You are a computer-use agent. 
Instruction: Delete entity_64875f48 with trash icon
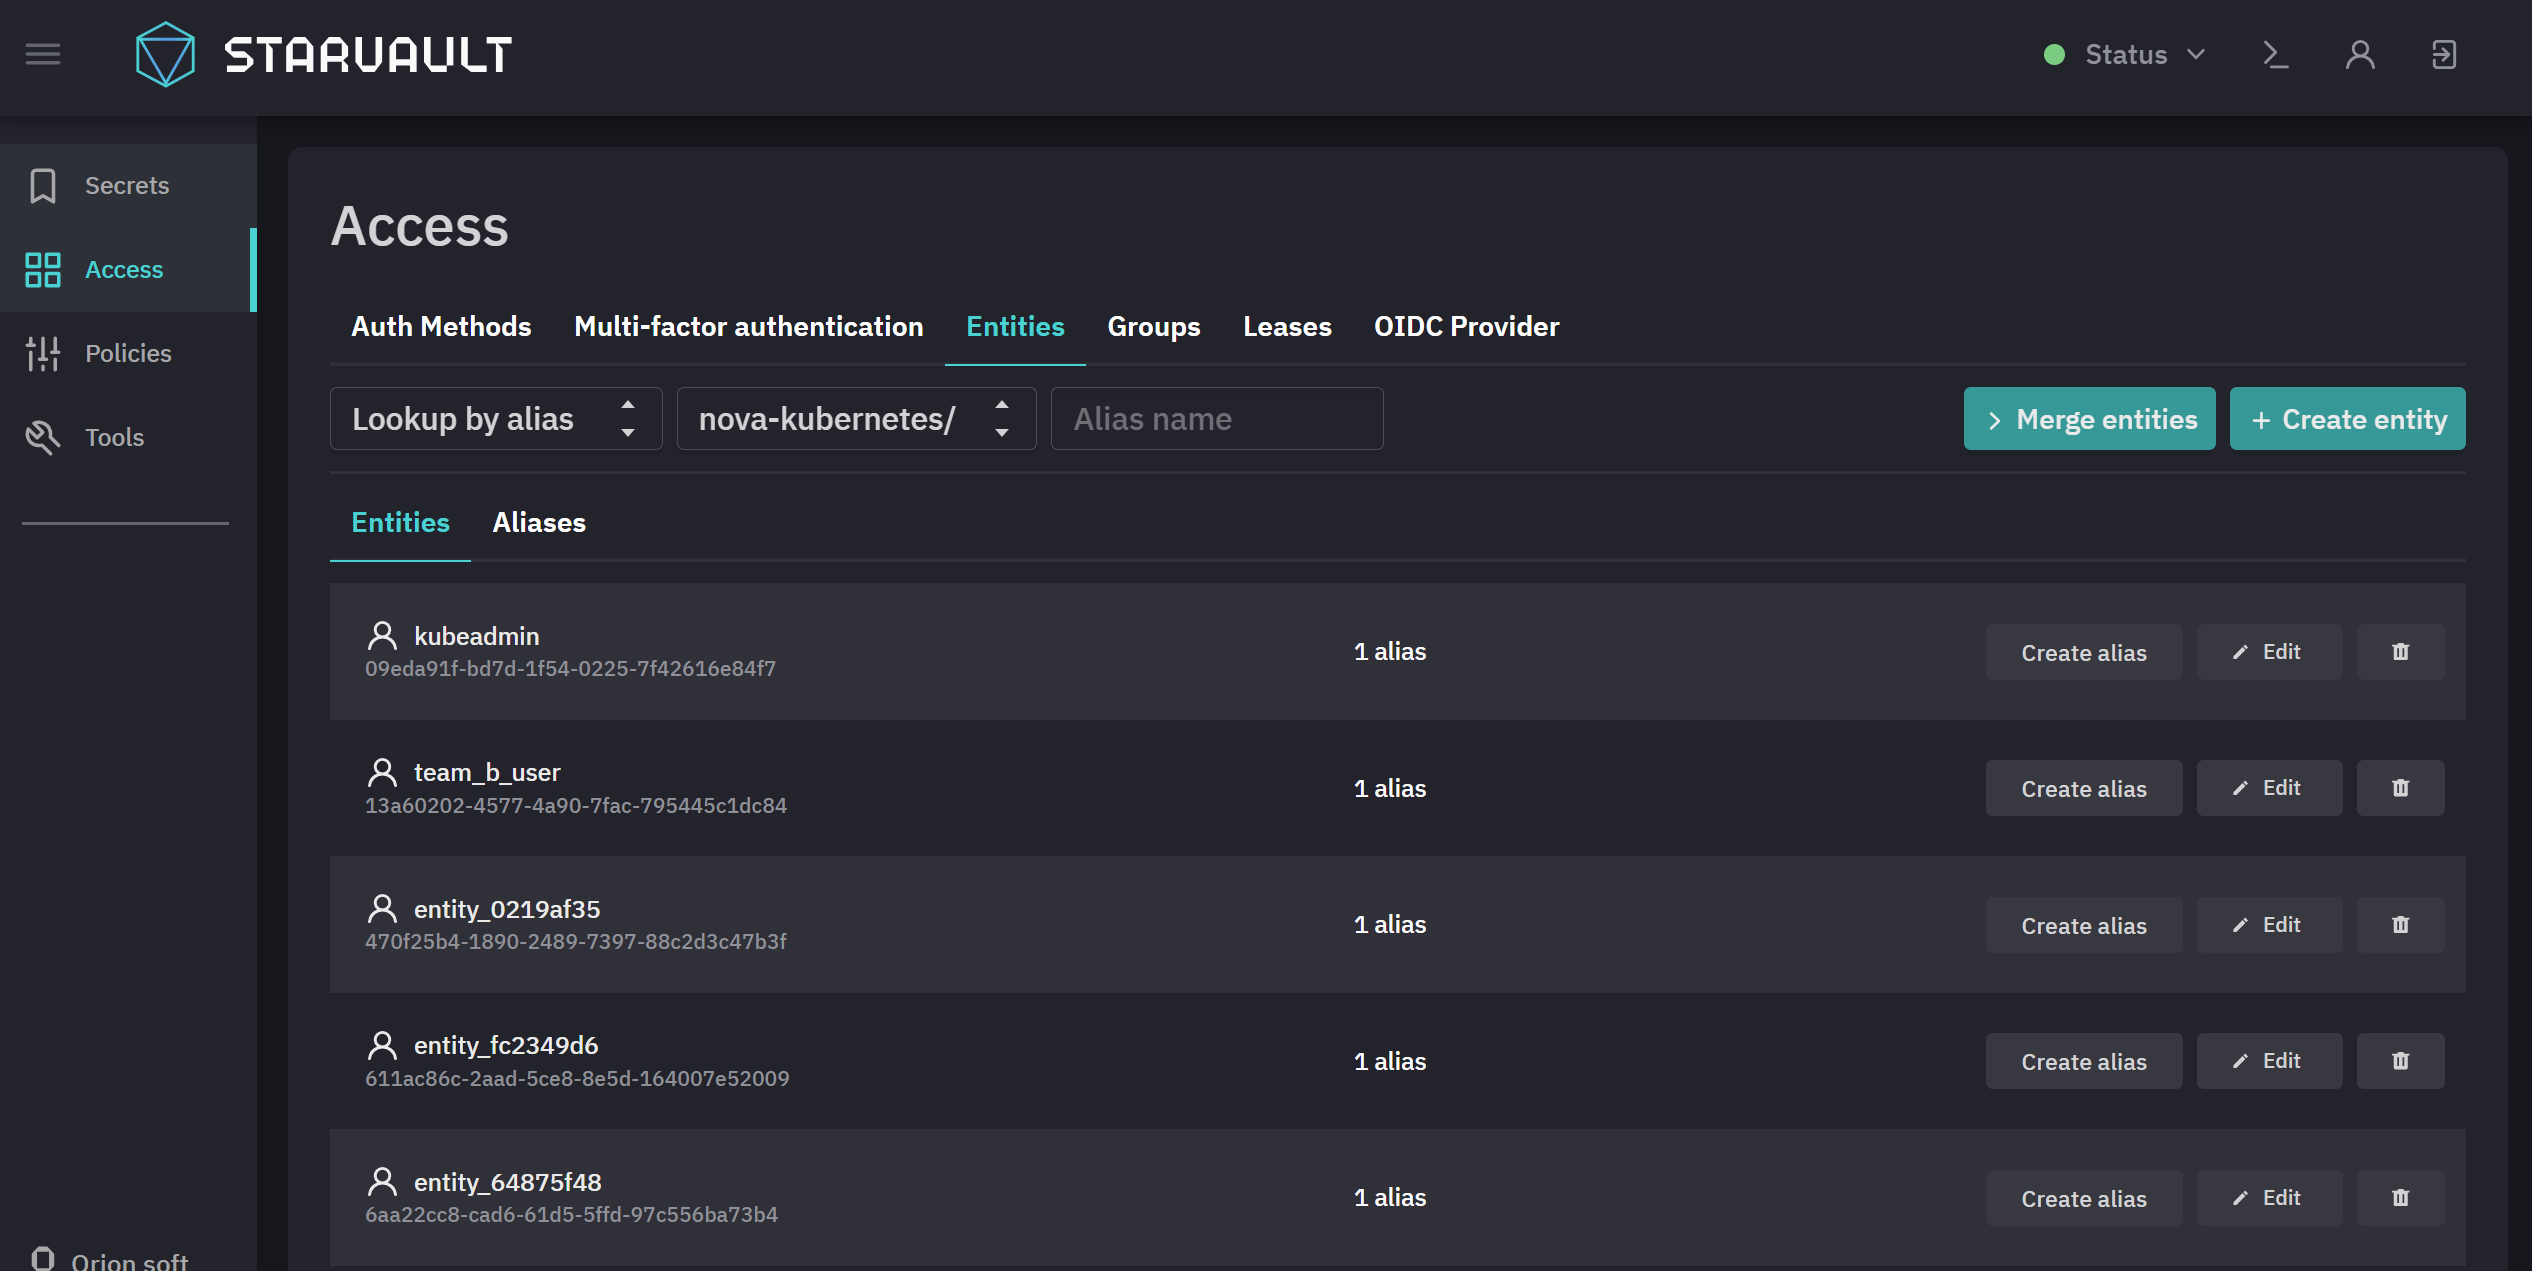point(2400,1198)
